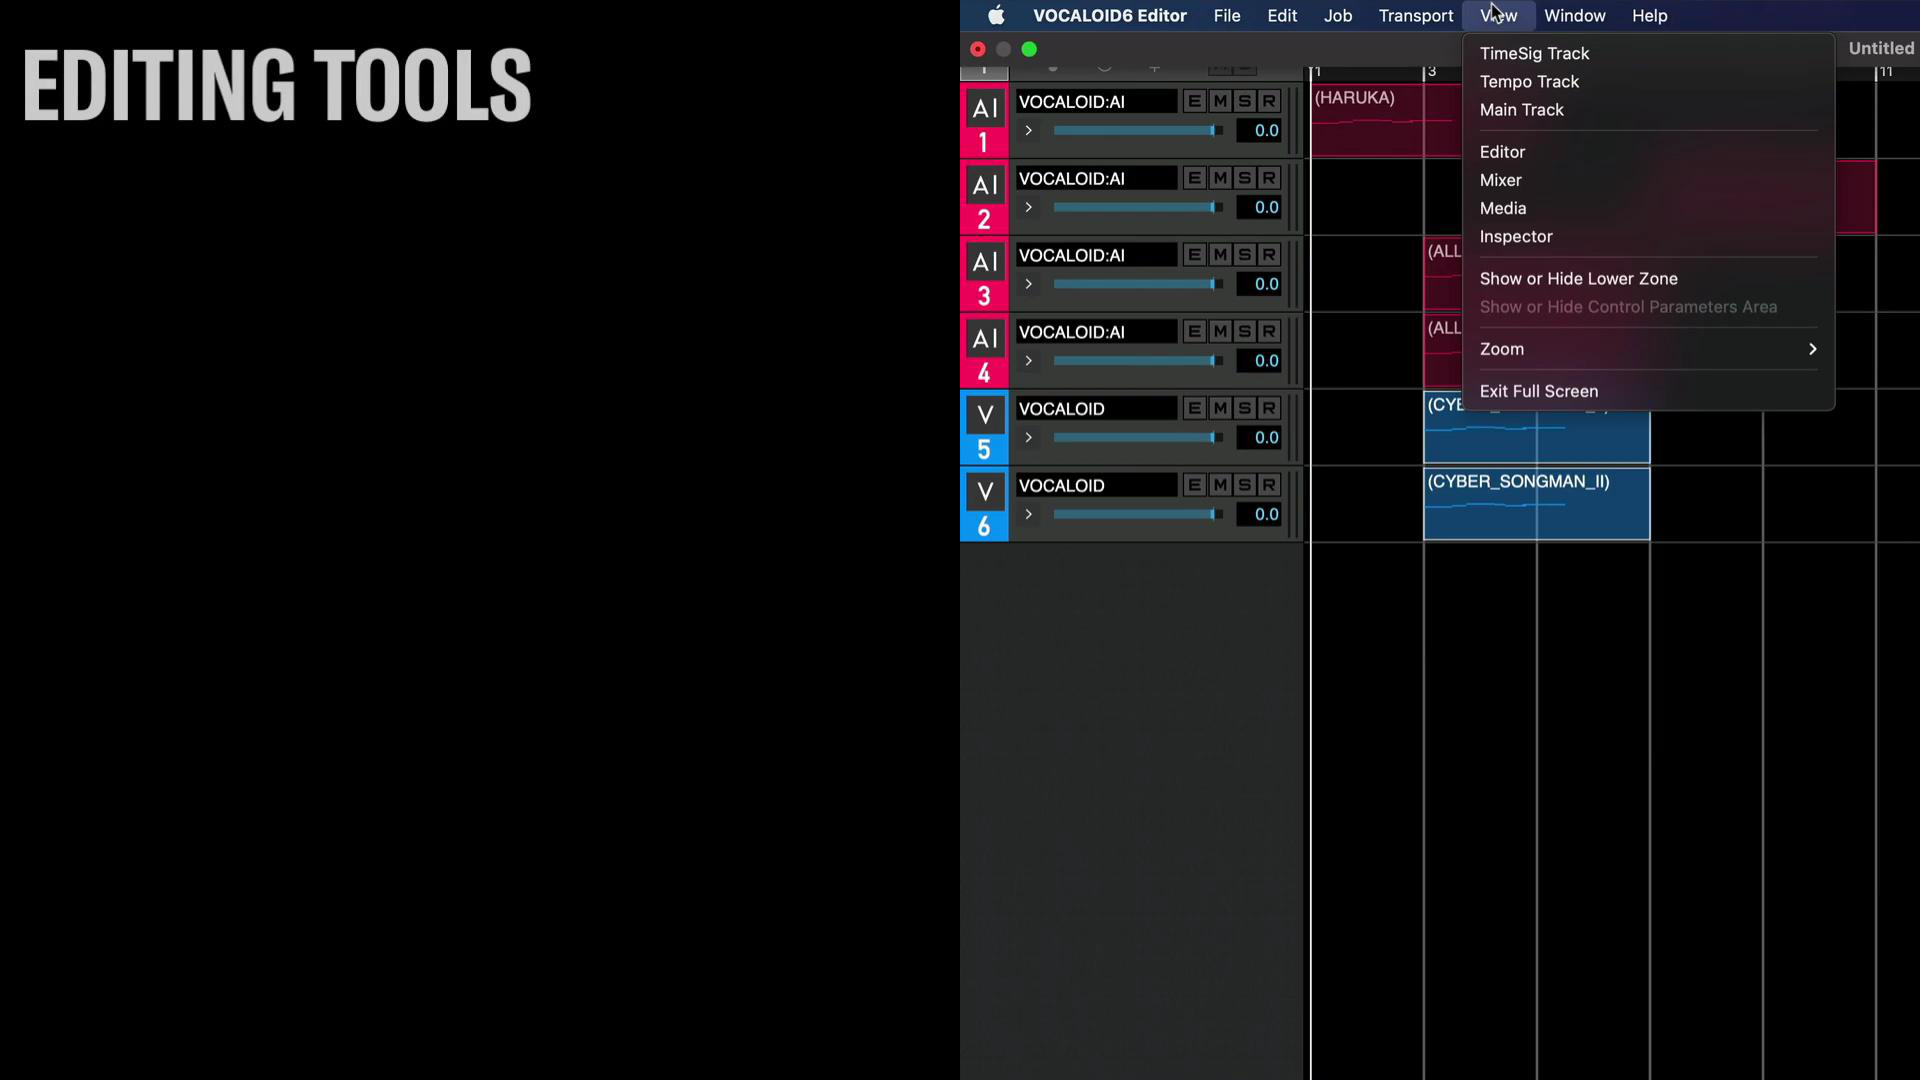1920x1080 pixels.
Task: Expand track 5 details chevron
Action: click(1028, 437)
